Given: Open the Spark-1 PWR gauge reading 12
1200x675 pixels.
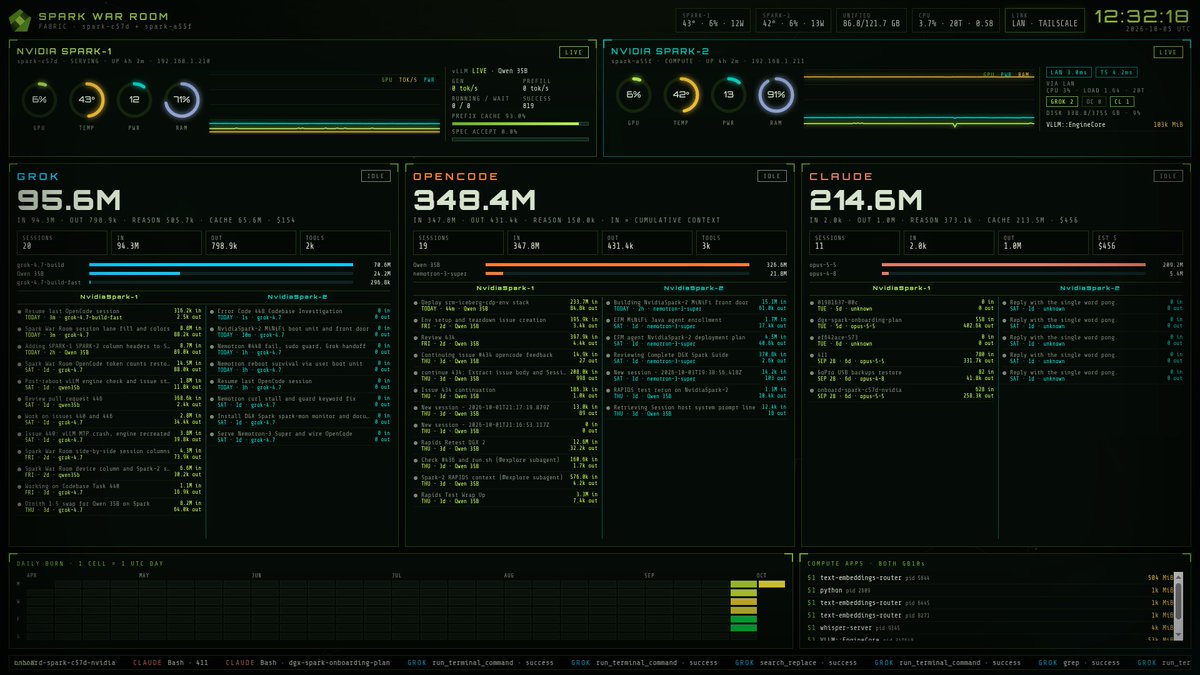Looking at the screenshot, I should [135, 99].
